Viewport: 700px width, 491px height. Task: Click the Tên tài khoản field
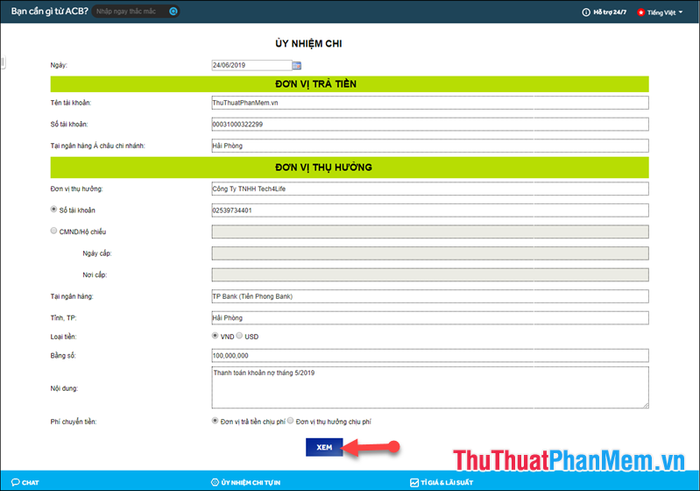coord(430,103)
